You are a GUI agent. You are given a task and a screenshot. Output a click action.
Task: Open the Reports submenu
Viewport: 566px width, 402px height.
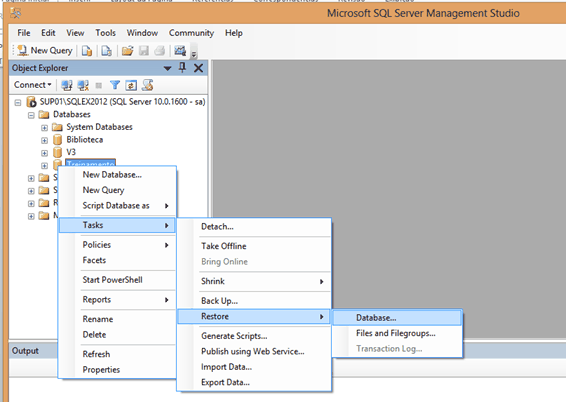tap(118, 300)
